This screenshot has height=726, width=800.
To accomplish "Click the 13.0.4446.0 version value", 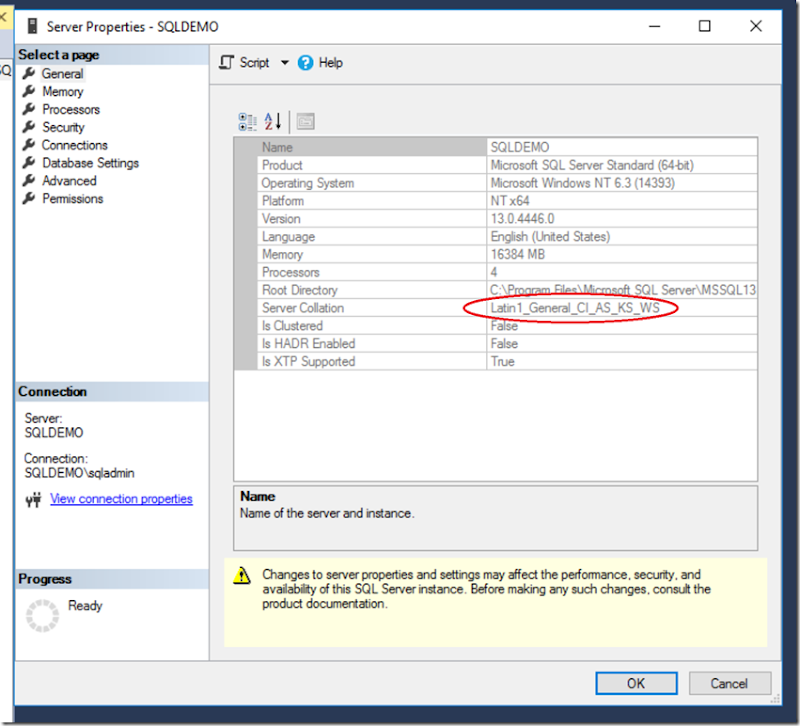I will pyautogui.click(x=522, y=219).
